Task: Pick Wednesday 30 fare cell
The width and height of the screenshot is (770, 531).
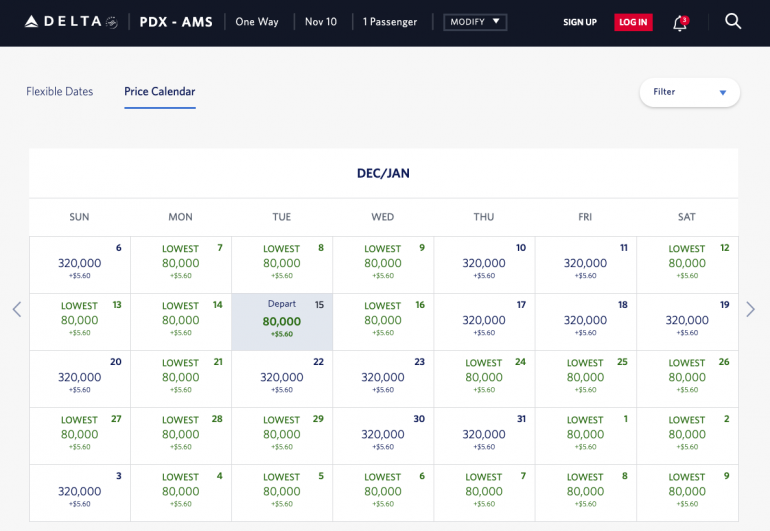Action: tap(383, 435)
